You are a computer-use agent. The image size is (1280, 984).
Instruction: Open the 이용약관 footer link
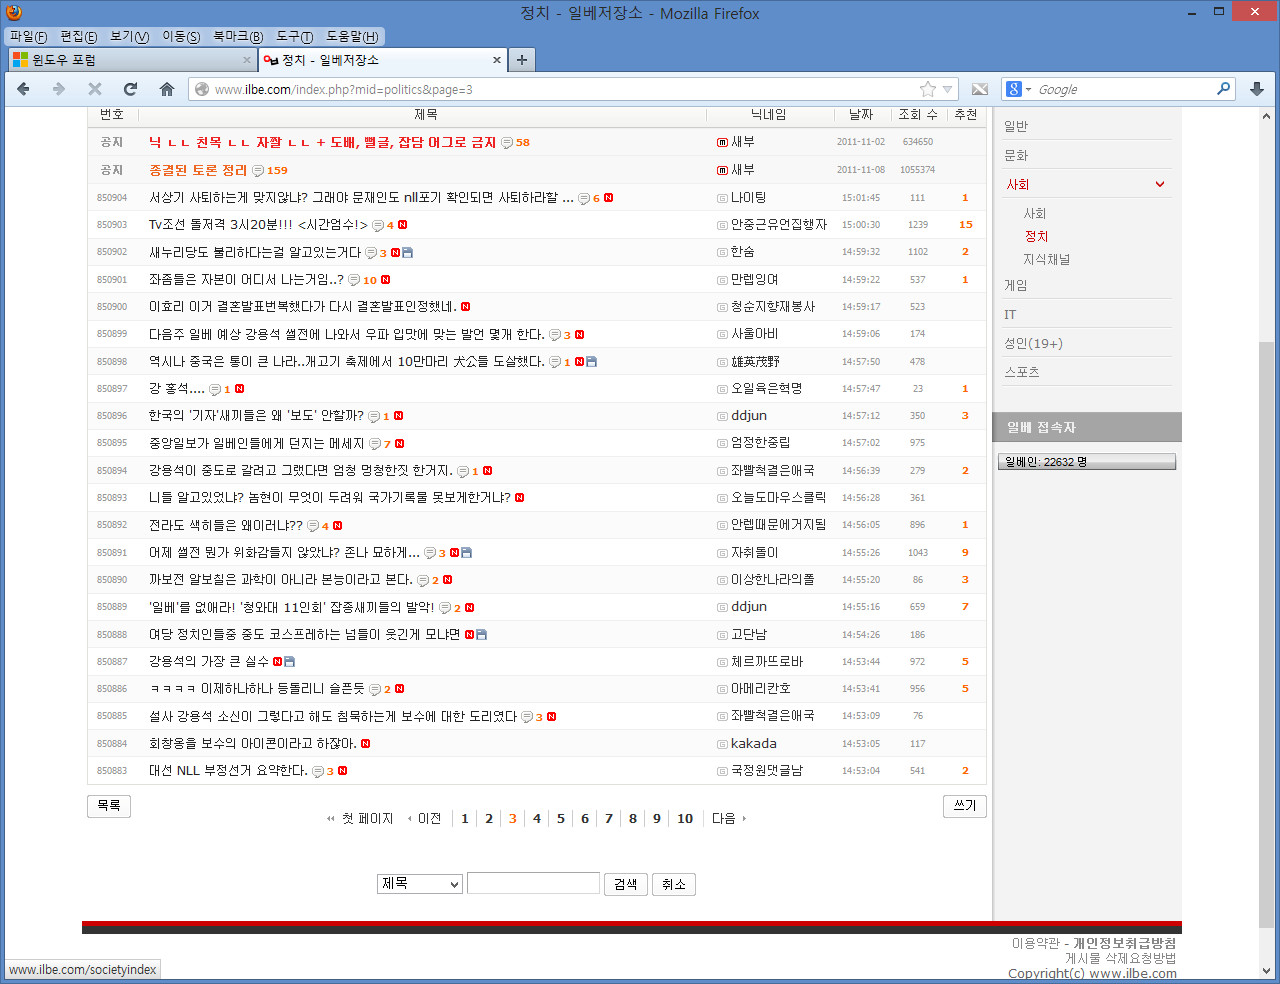[x=1035, y=943]
